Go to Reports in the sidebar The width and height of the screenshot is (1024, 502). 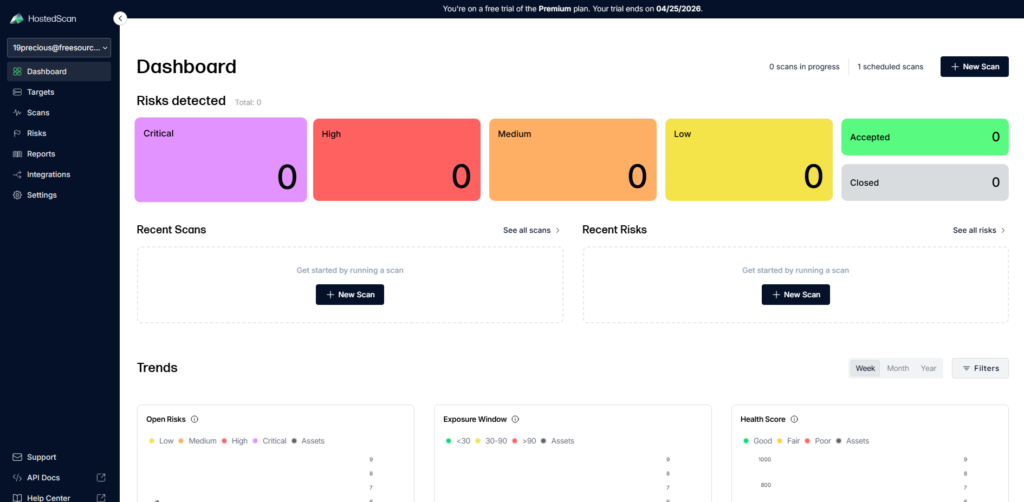click(x=40, y=154)
